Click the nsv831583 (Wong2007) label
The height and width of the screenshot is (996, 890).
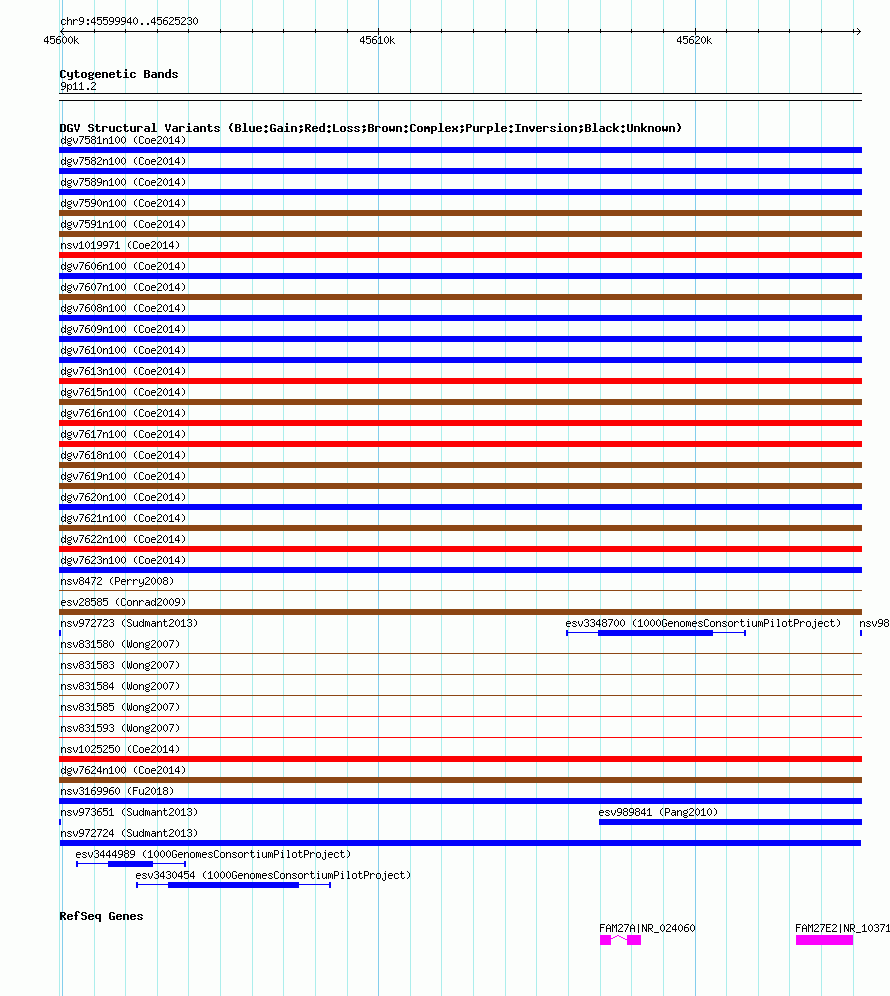point(120,665)
